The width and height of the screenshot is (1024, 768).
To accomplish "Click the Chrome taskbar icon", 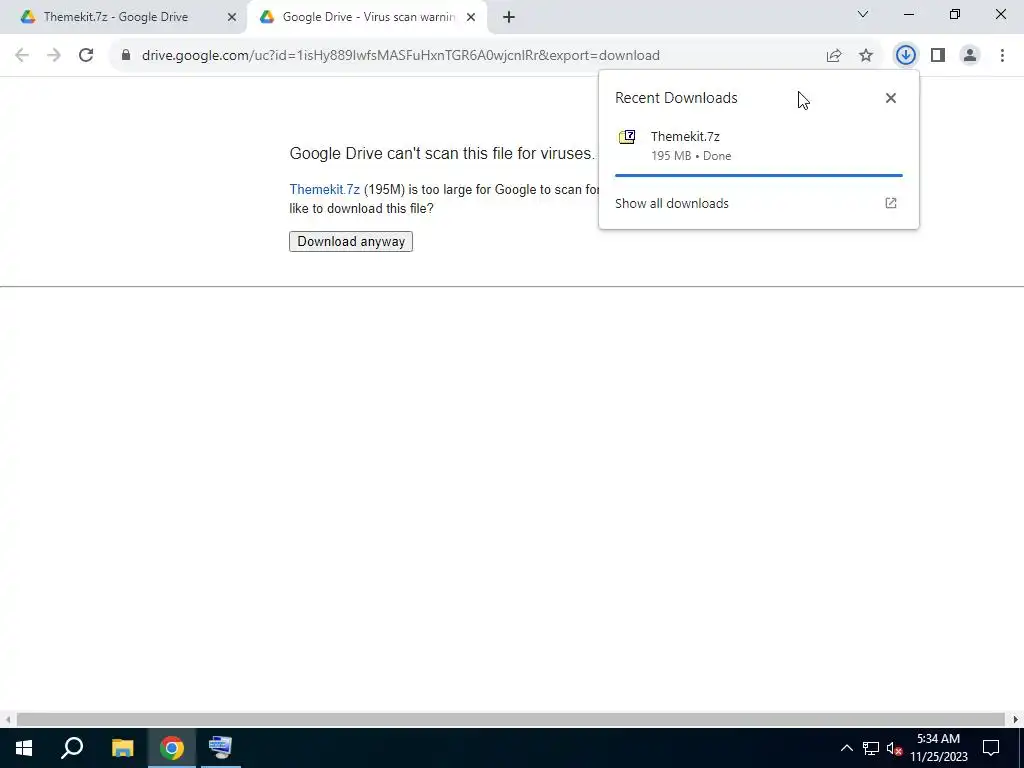I will [x=172, y=748].
